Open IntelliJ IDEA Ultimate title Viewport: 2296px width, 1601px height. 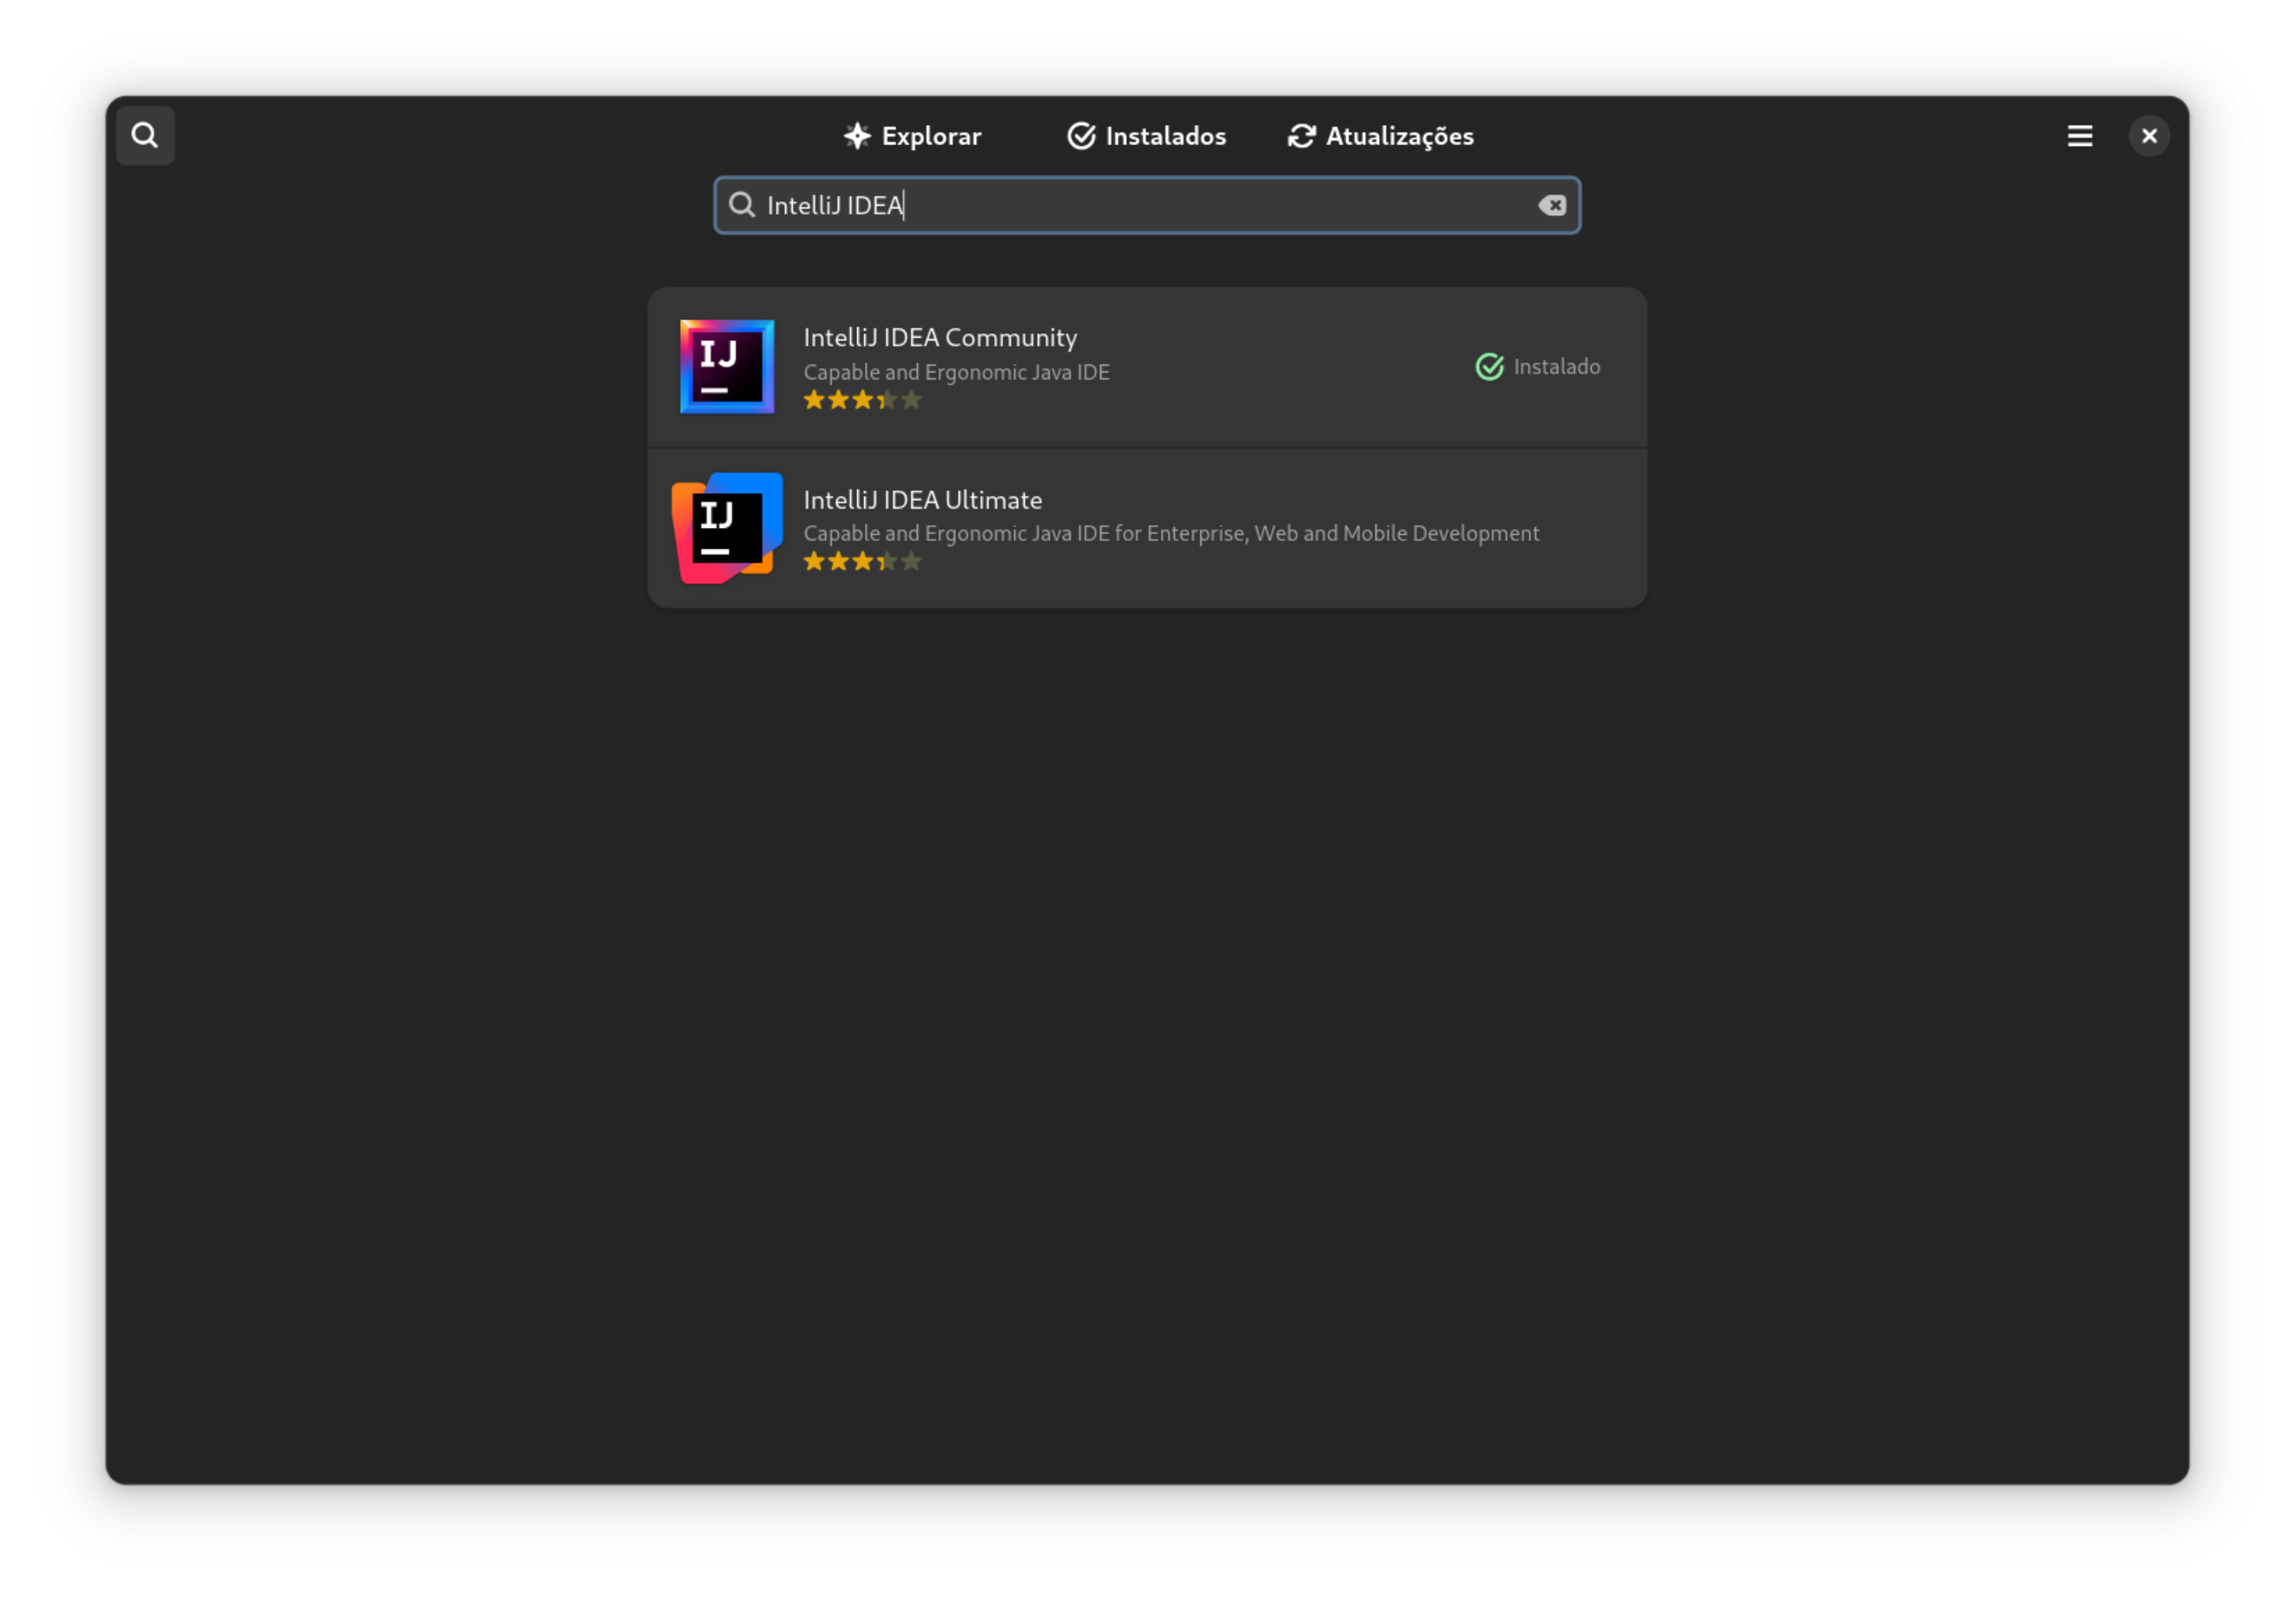point(922,499)
